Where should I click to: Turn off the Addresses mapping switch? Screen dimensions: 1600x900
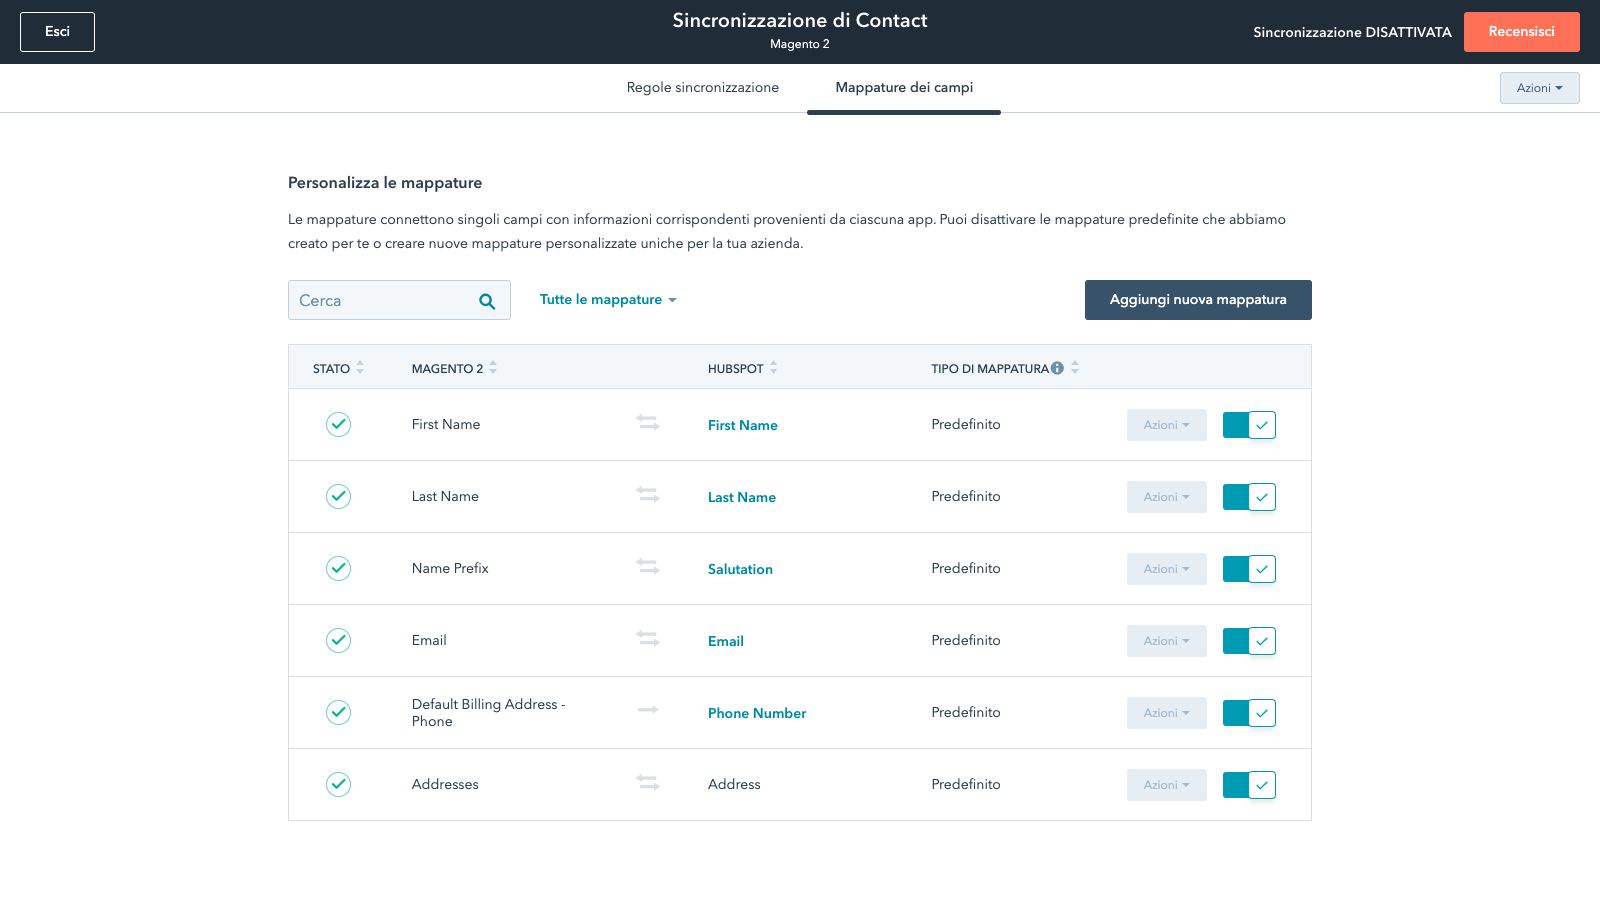click(1249, 785)
